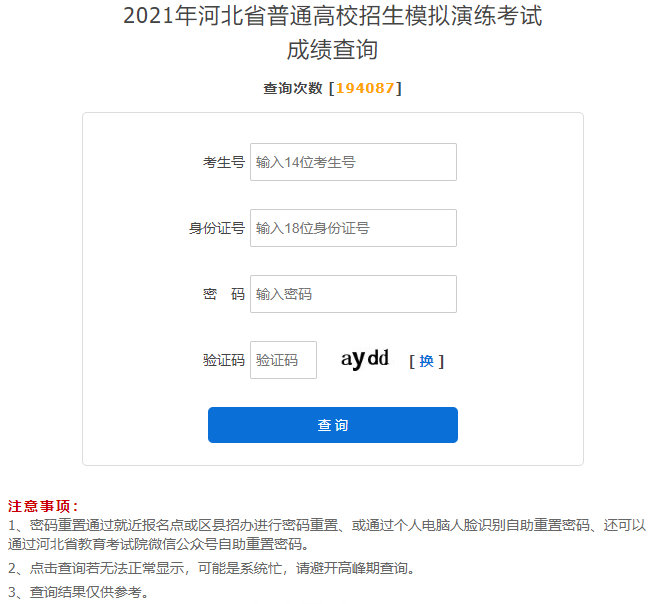Click the red 注意事项 heading

(43, 506)
